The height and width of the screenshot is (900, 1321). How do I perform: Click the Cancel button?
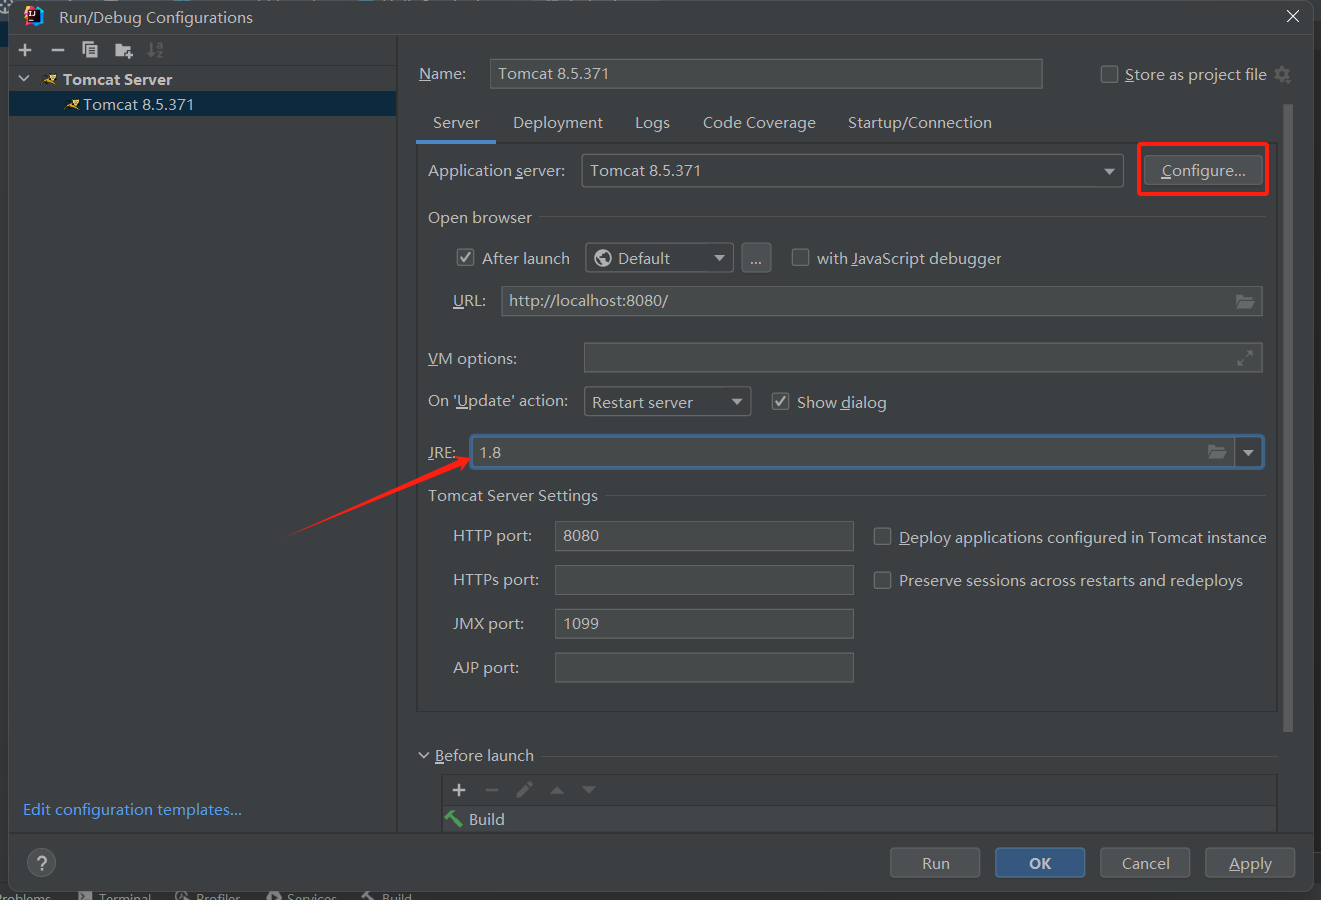(x=1145, y=863)
